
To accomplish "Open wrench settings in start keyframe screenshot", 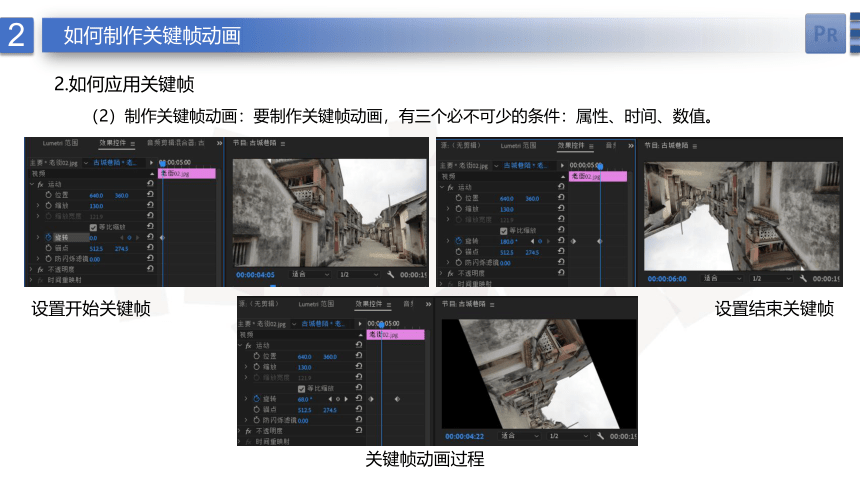I will click(391, 274).
